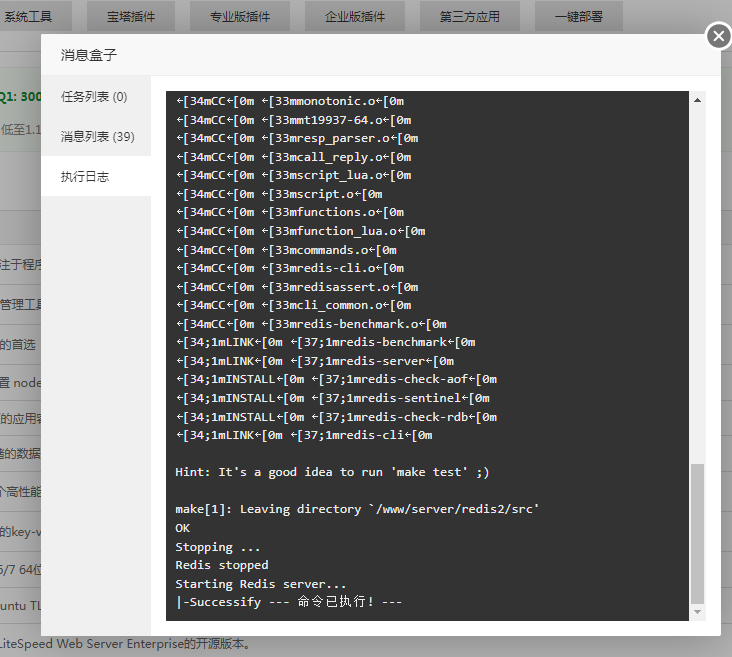Click log line containing resp_parser.o

tap(297, 138)
